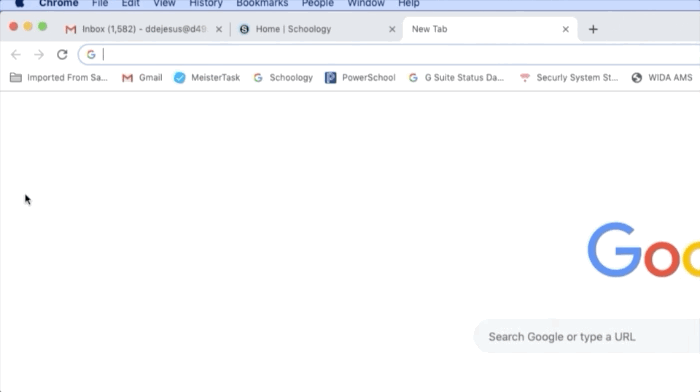Screen dimensions: 700x392
Task: Click the Google logo
Action: pyautogui.click(x=644, y=250)
